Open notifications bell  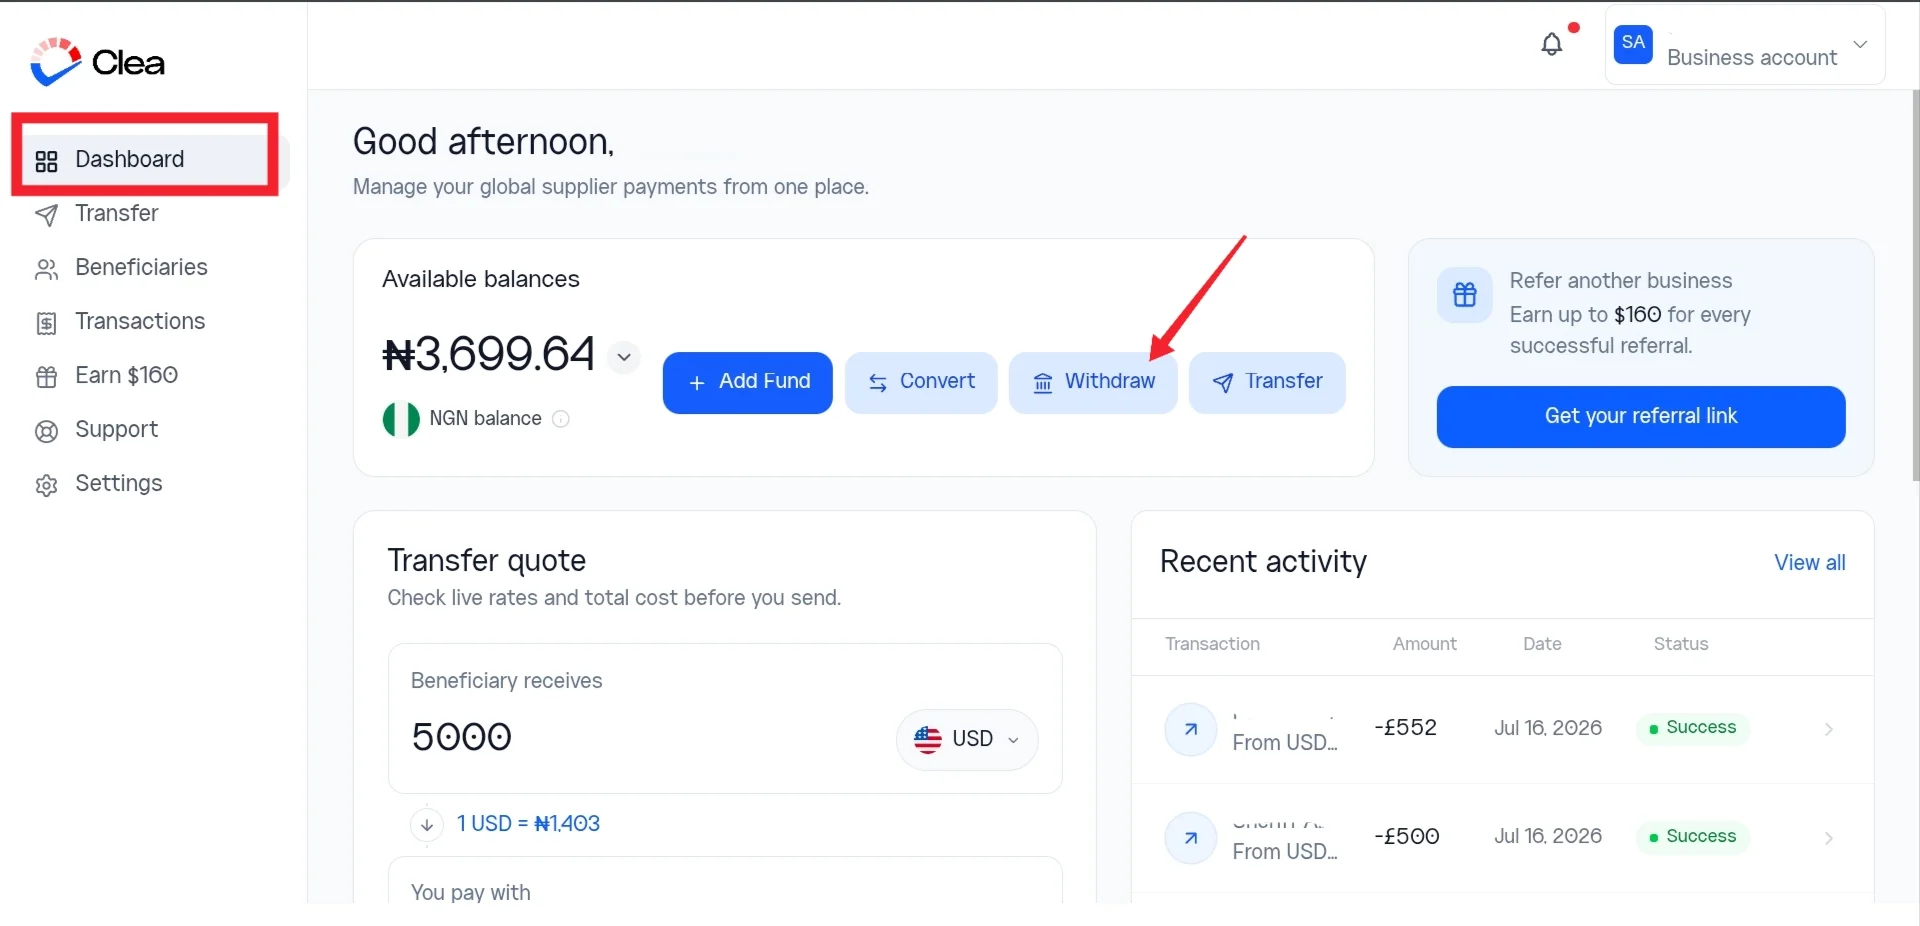1552,44
